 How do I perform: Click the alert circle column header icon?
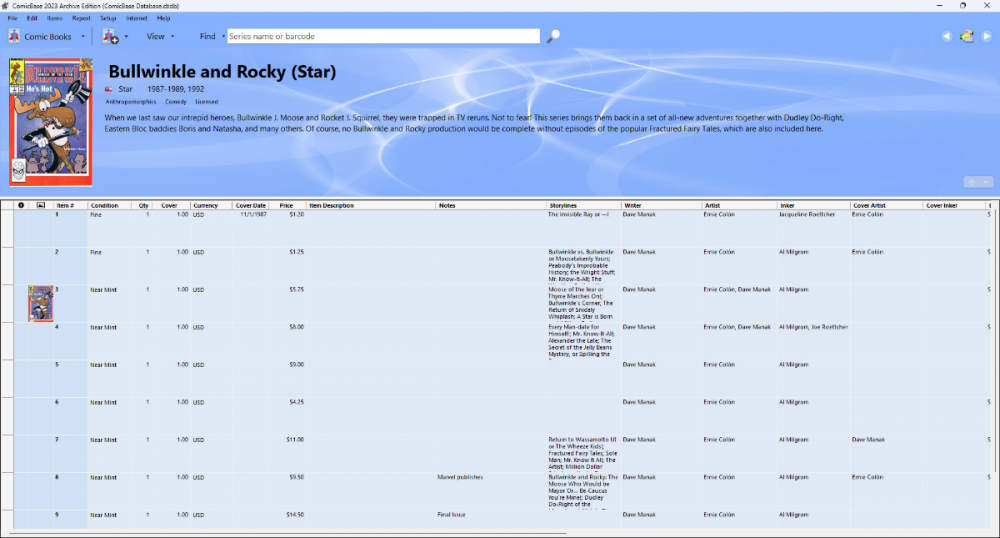tap(21, 205)
